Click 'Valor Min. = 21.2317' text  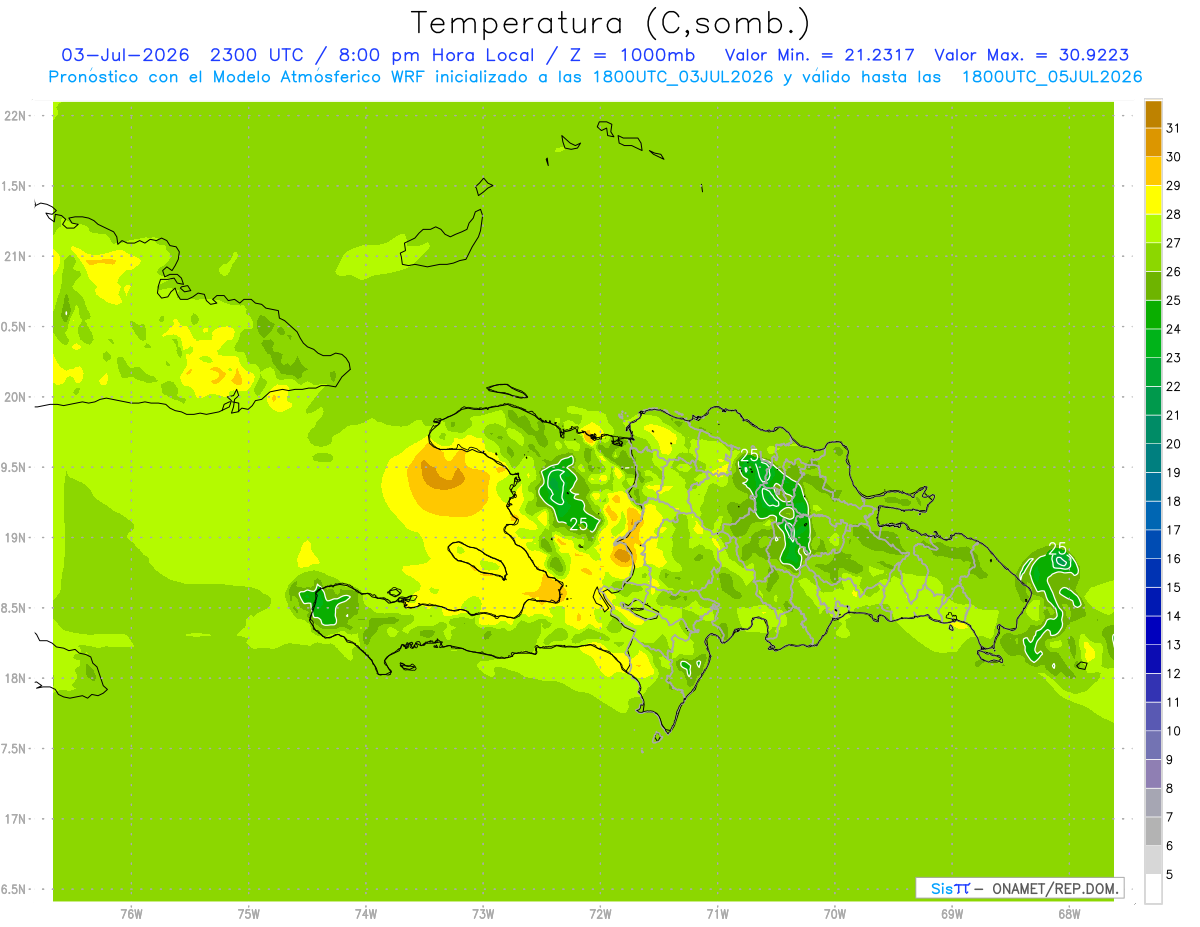coord(819,55)
